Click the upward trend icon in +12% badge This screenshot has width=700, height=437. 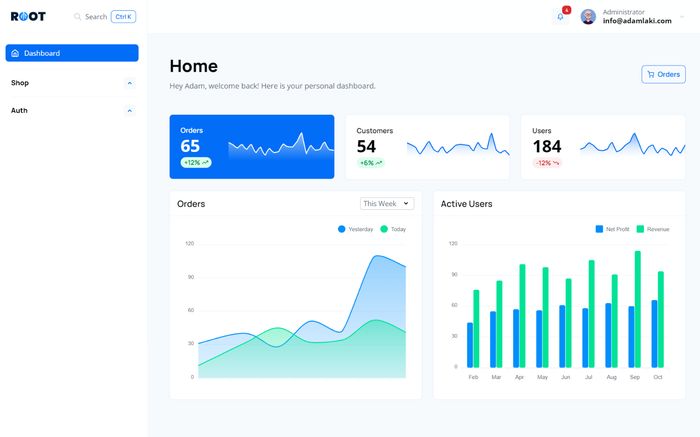(206, 162)
